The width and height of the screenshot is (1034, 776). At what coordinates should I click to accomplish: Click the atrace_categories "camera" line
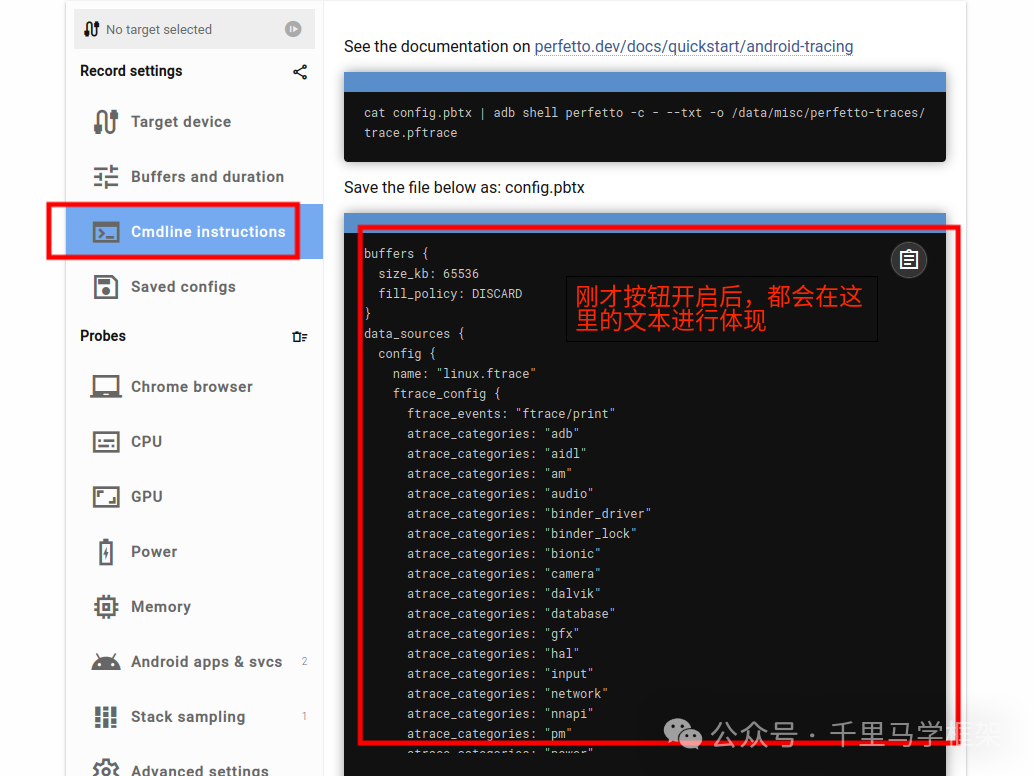[503, 574]
